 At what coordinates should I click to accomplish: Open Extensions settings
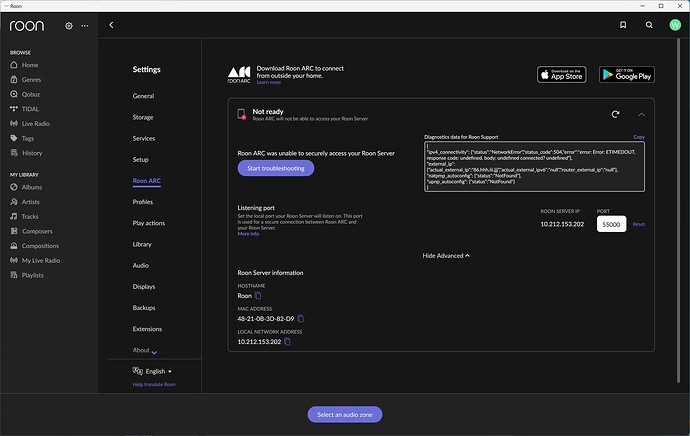[x=147, y=329]
